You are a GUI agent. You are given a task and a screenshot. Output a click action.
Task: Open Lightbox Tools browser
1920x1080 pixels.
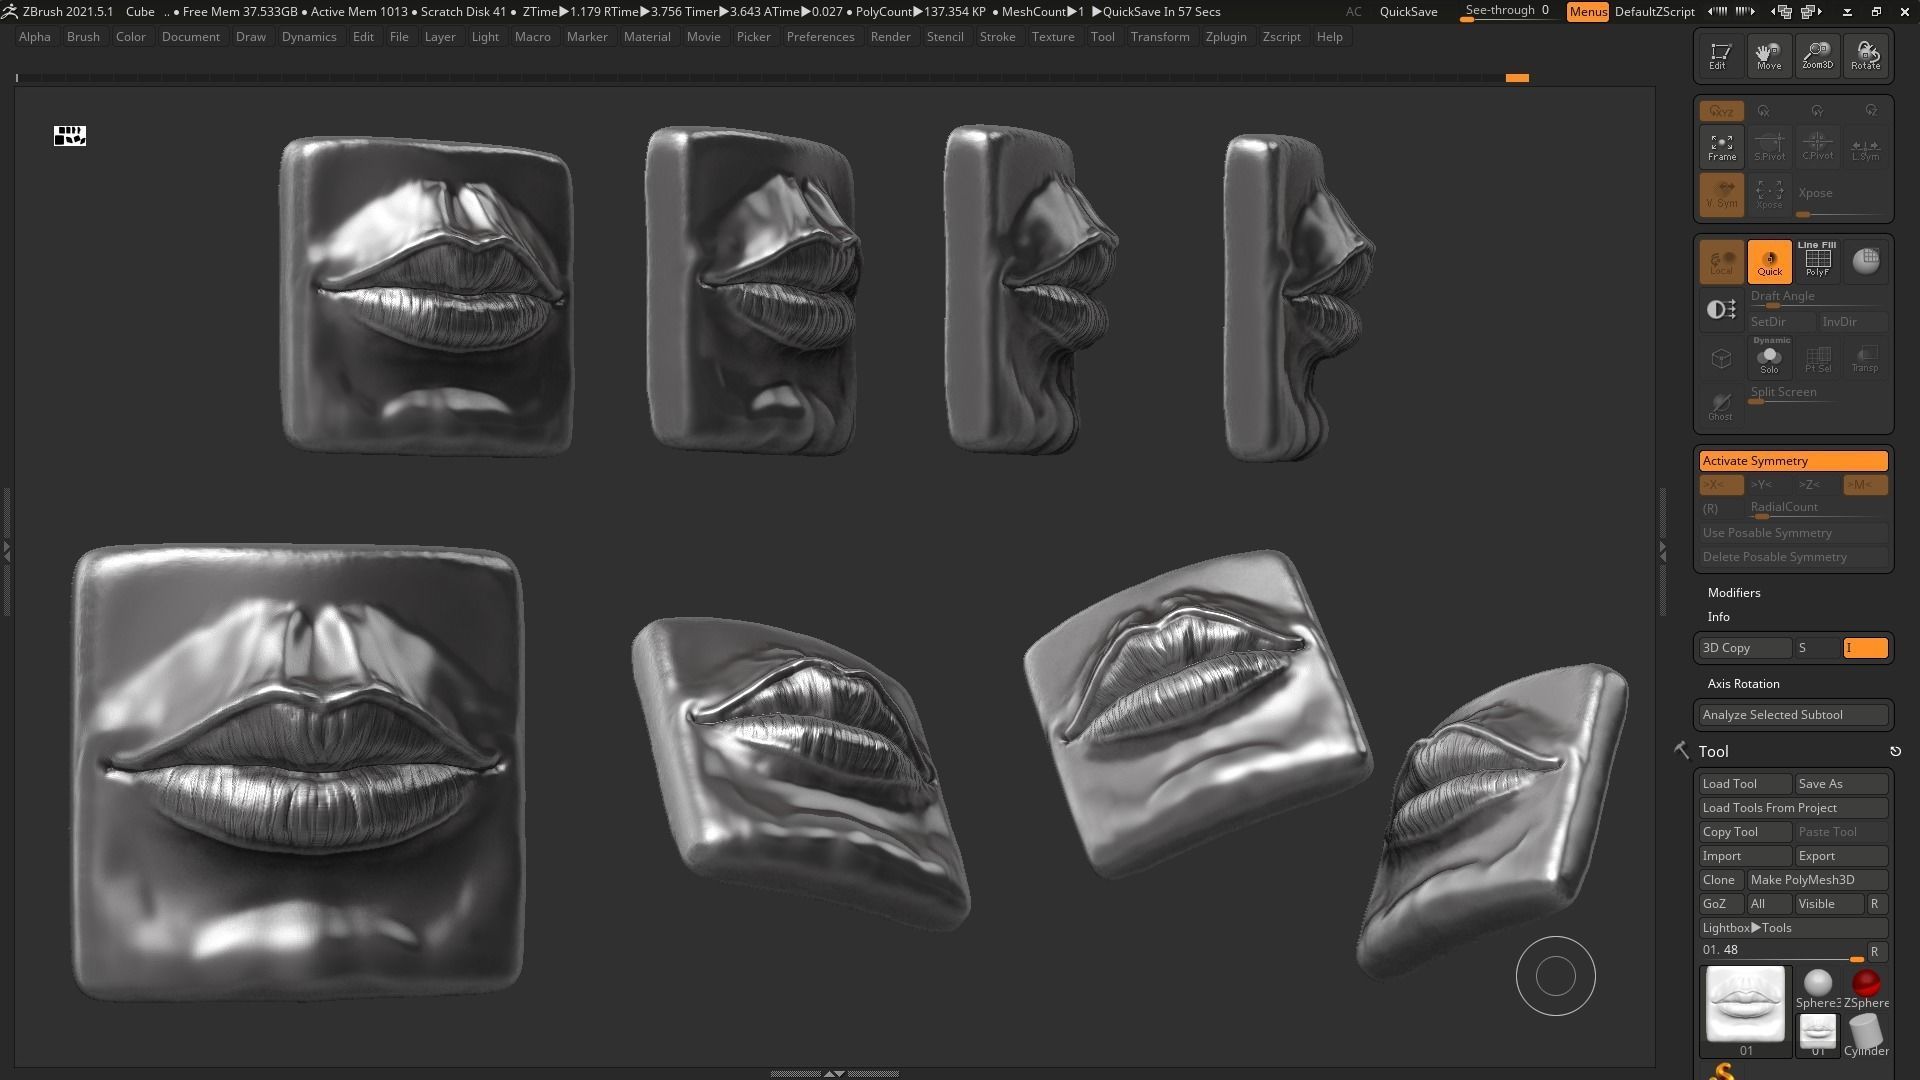coord(1793,928)
